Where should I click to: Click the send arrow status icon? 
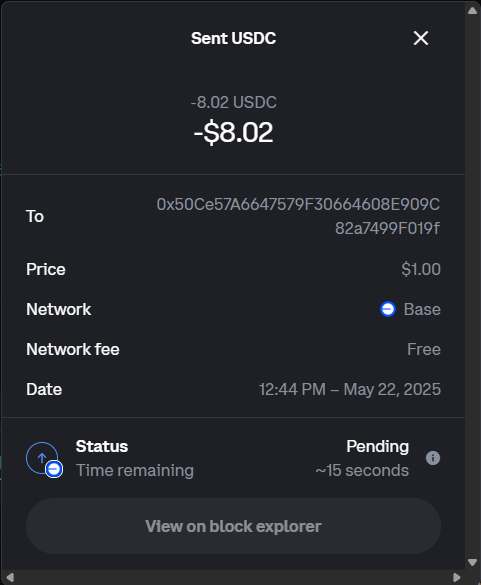[x=41, y=457]
